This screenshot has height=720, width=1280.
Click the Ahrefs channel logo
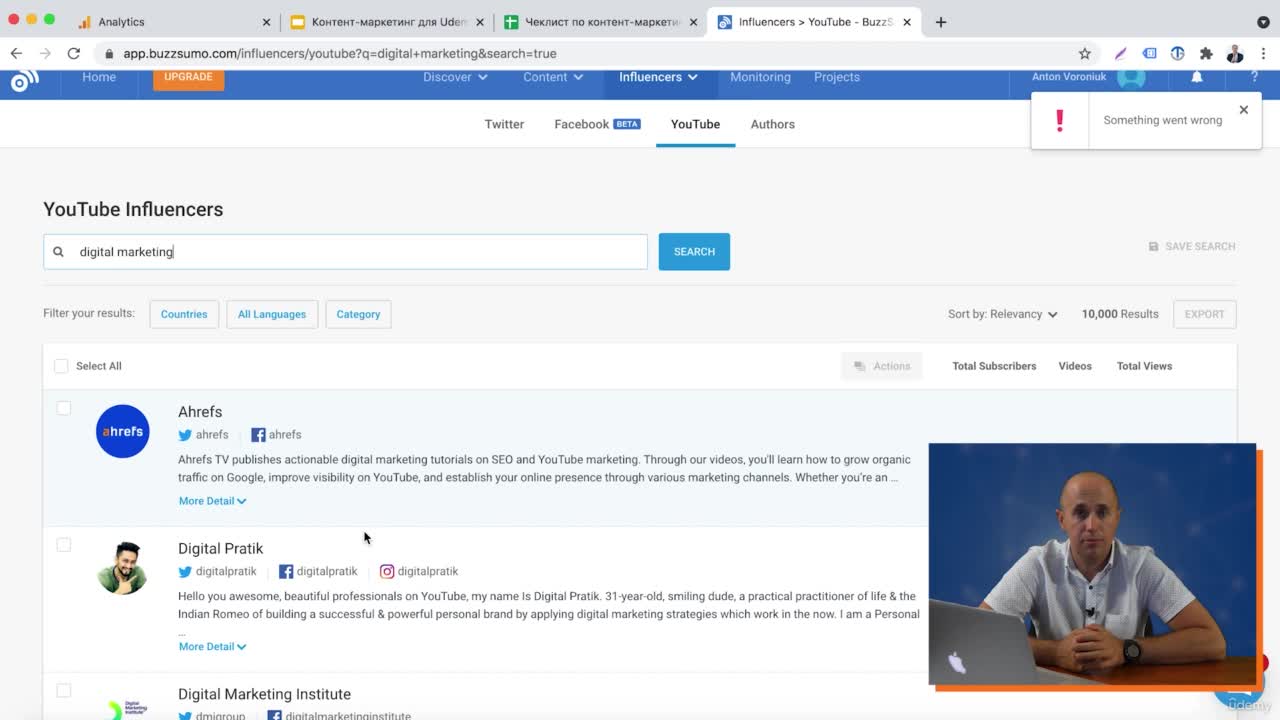(x=122, y=431)
